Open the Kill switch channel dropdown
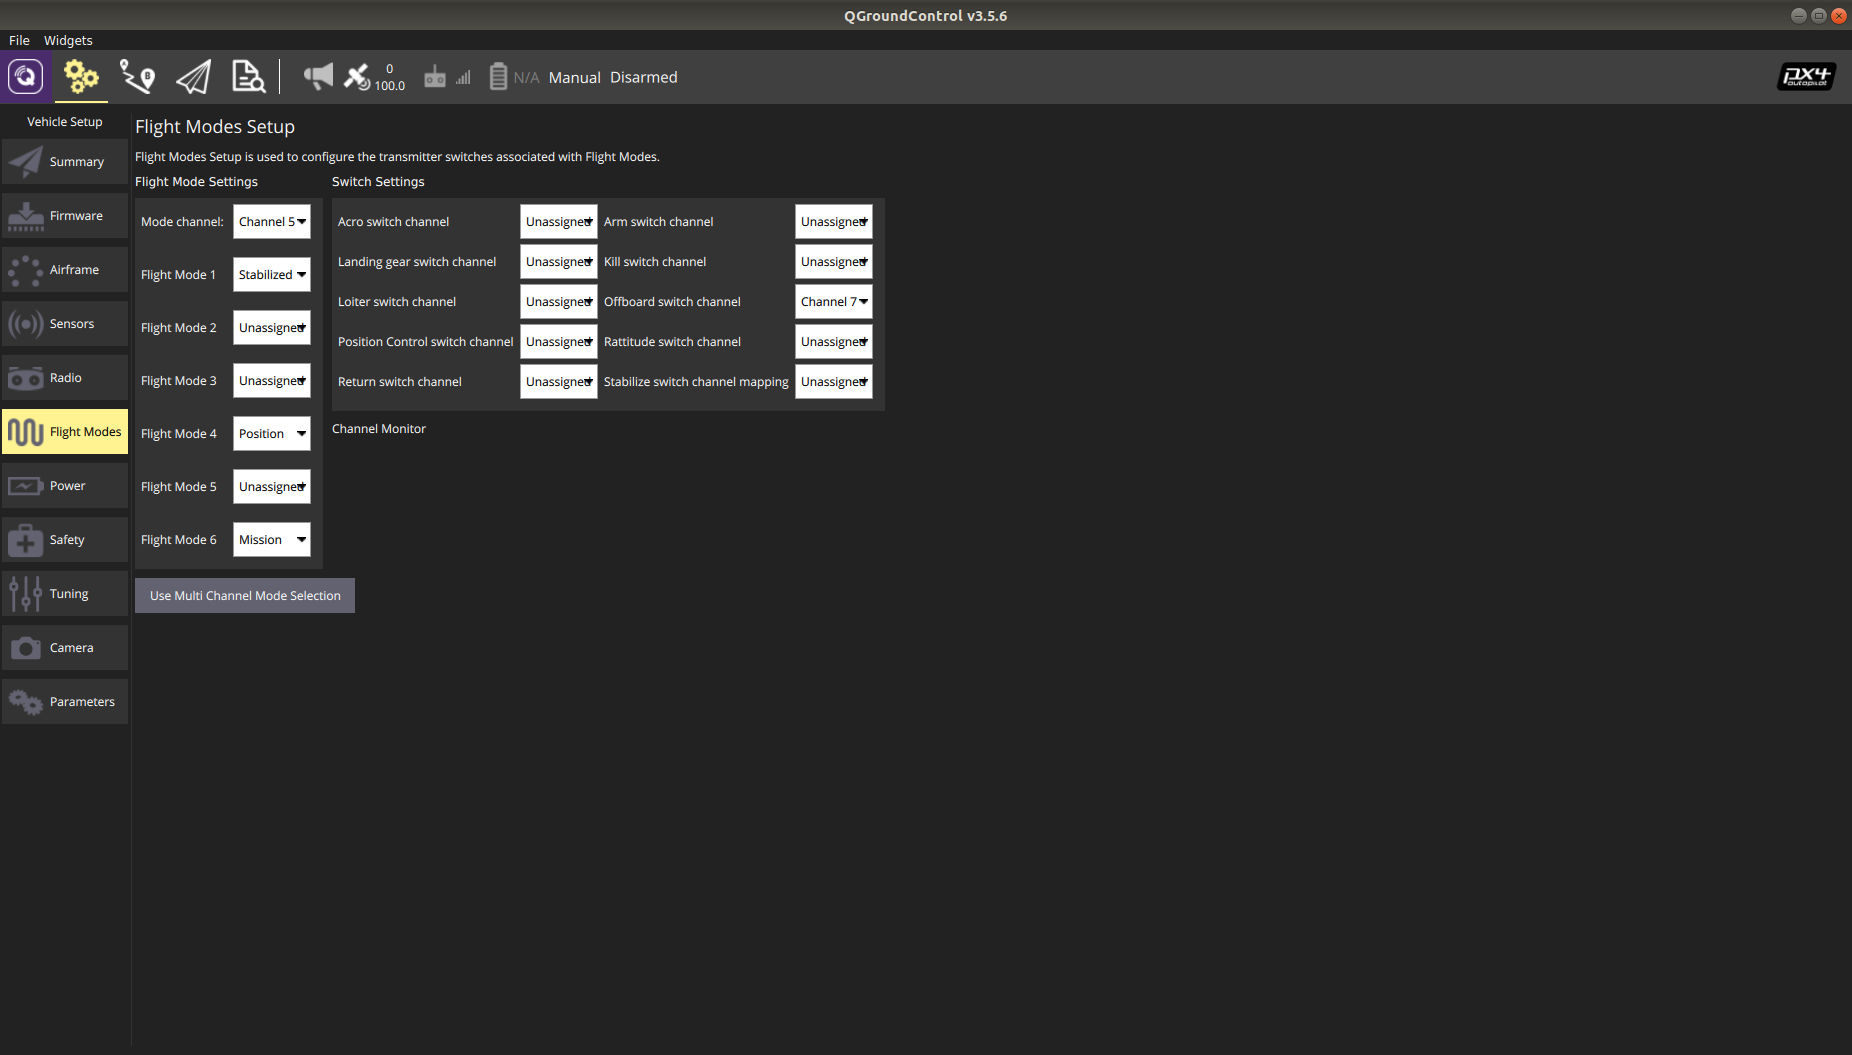Viewport: 1852px width, 1055px height. (834, 262)
